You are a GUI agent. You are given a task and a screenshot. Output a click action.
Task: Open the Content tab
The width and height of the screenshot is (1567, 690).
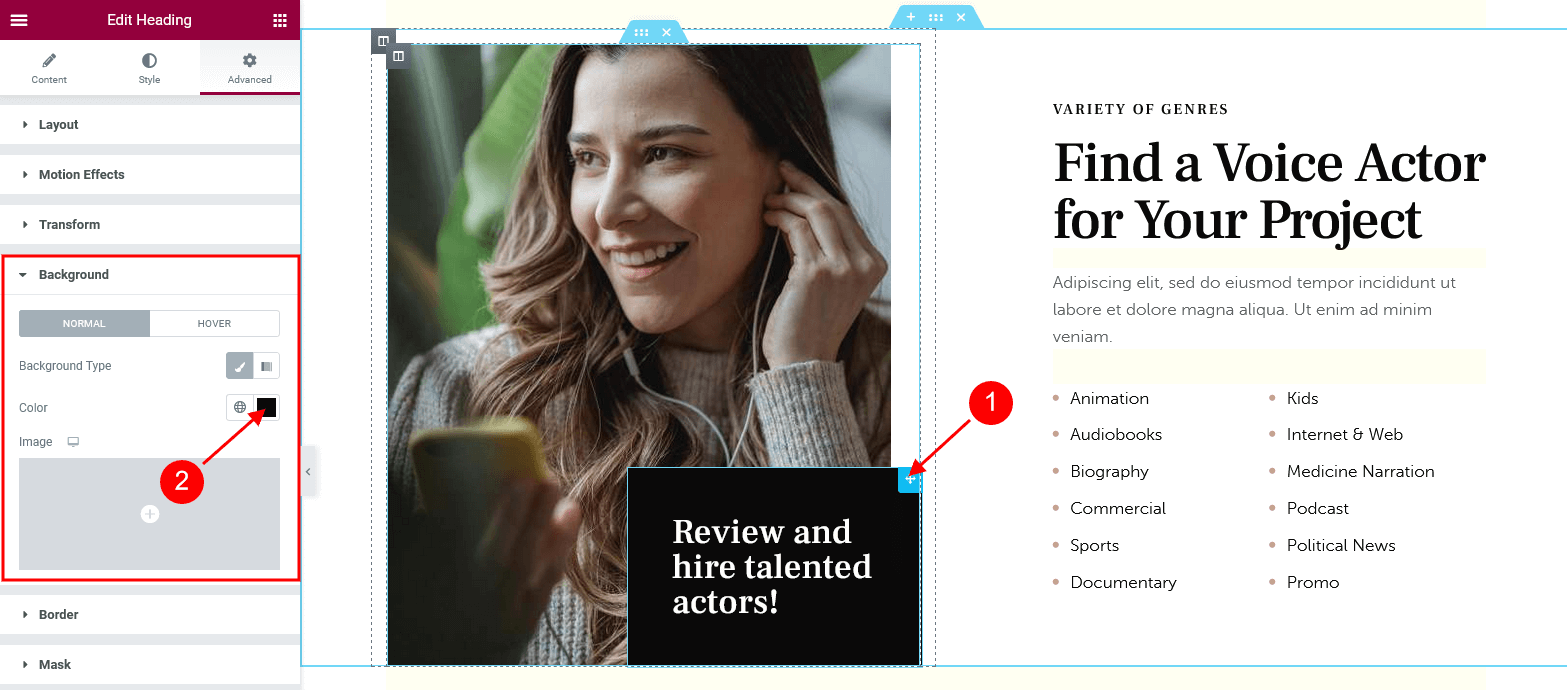(49, 68)
